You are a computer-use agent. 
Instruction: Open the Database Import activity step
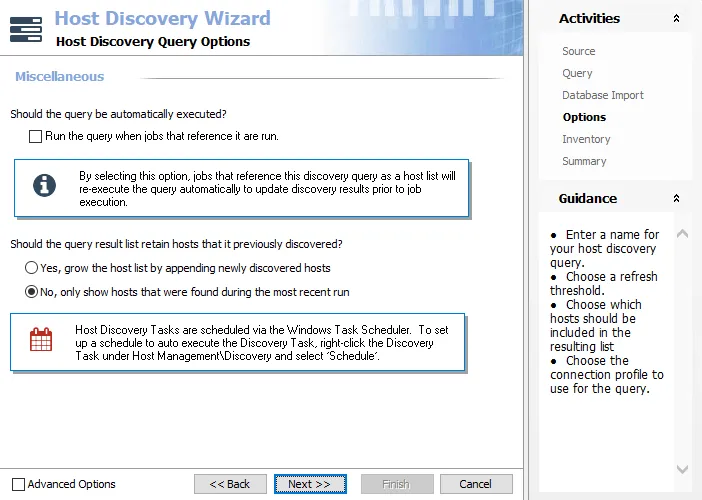coord(603,95)
